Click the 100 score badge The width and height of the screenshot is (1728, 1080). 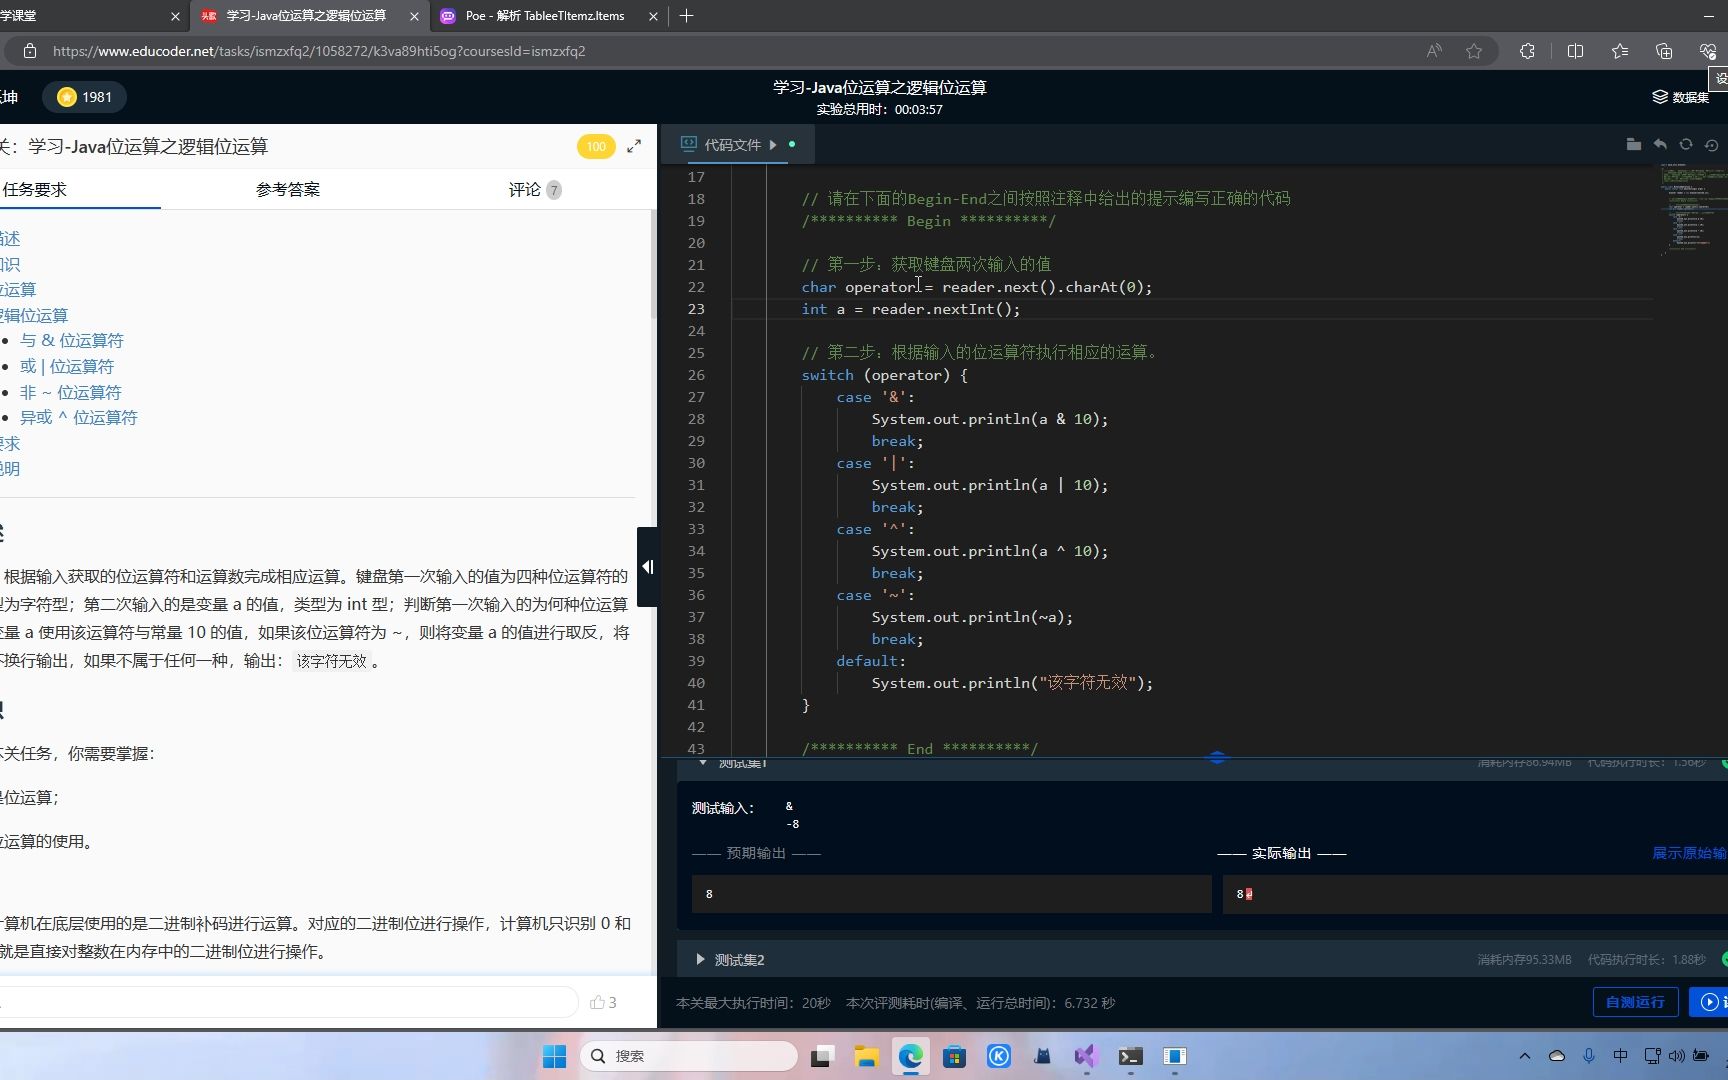coord(596,146)
